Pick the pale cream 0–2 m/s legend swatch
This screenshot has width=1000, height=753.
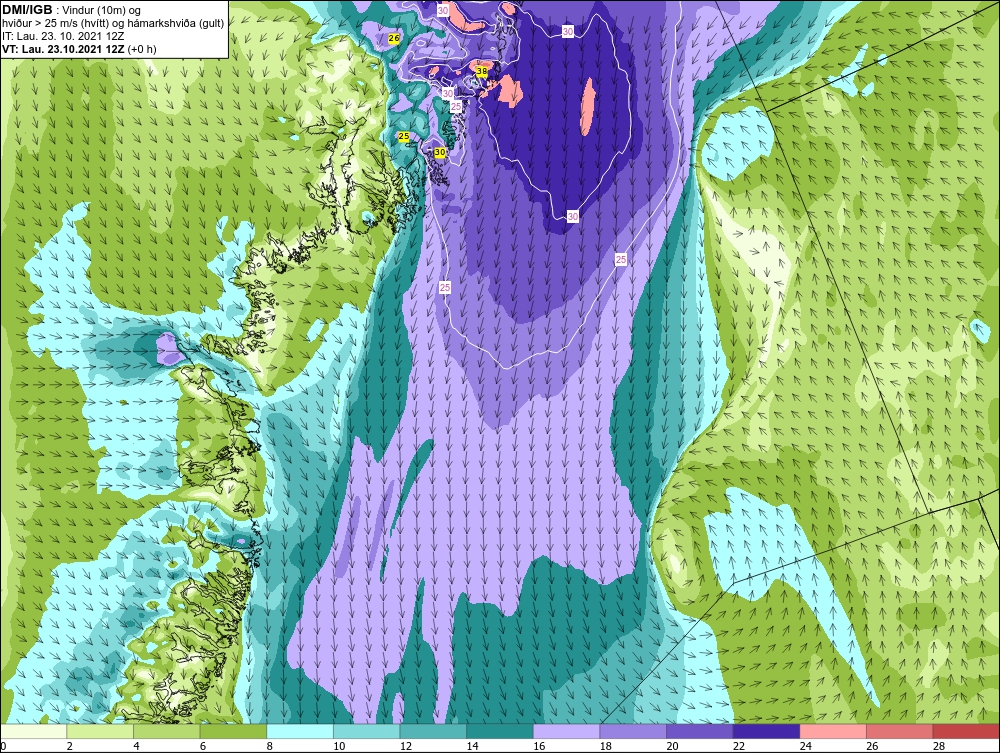pyautogui.click(x=33, y=731)
